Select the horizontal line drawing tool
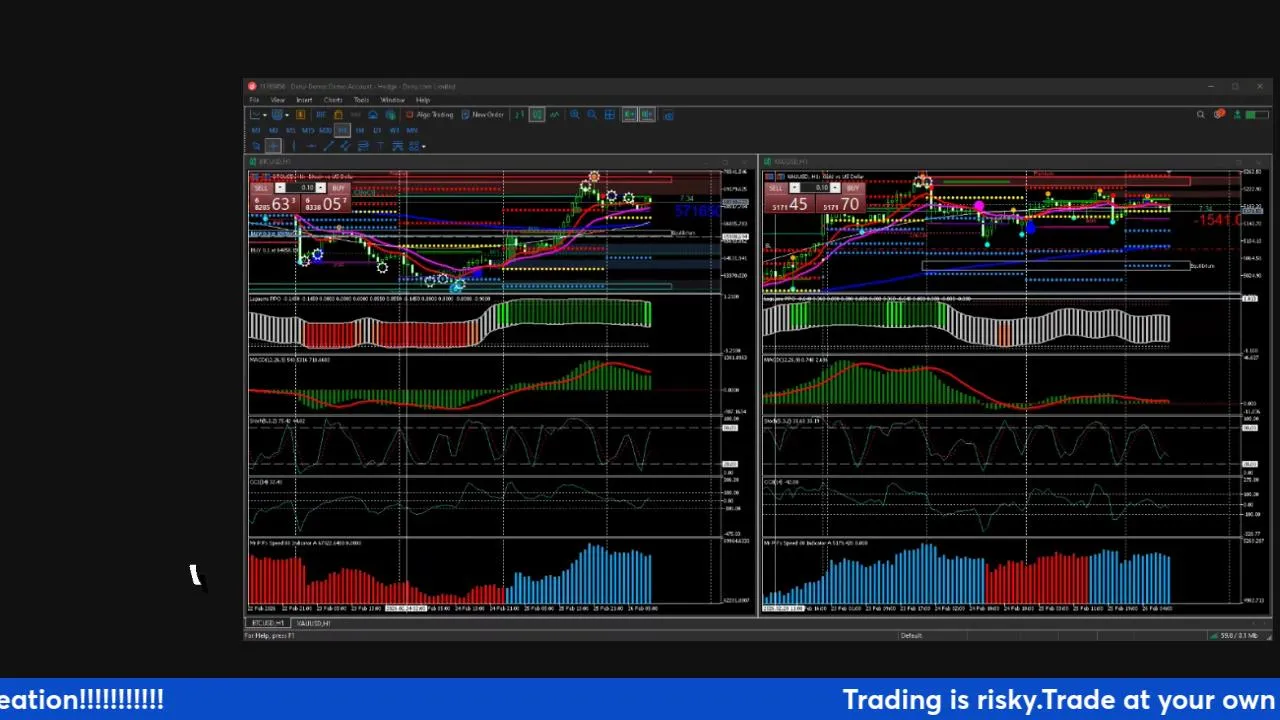This screenshot has width=1280, height=720. tap(311, 146)
